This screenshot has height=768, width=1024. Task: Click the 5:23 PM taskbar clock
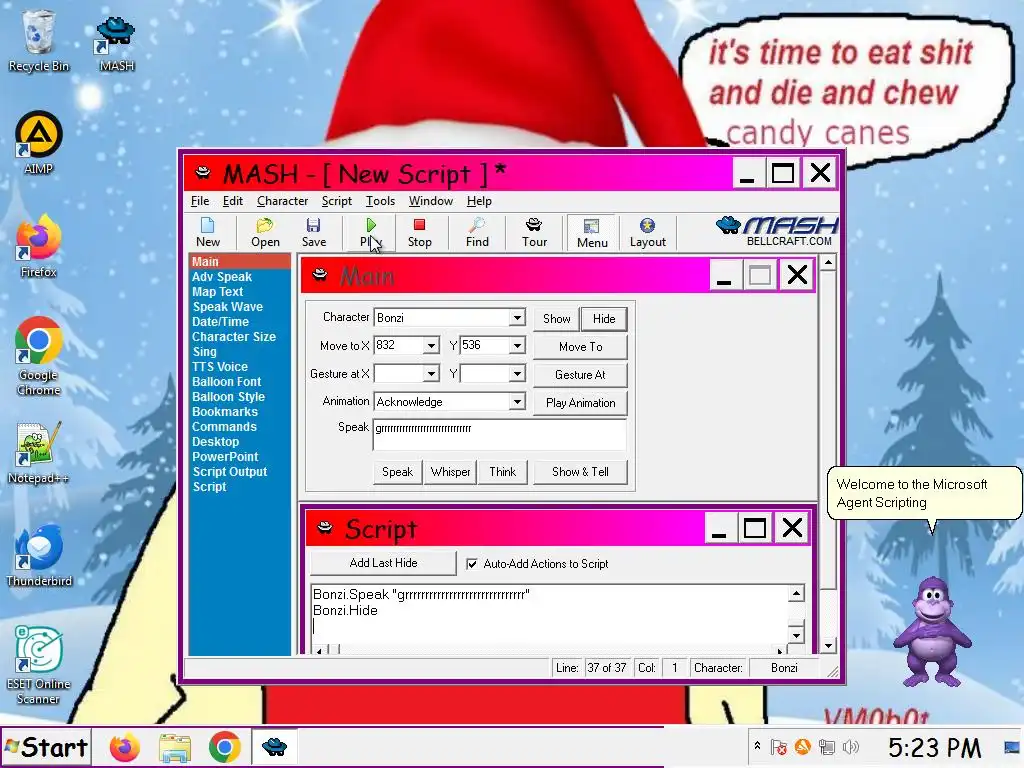(934, 747)
